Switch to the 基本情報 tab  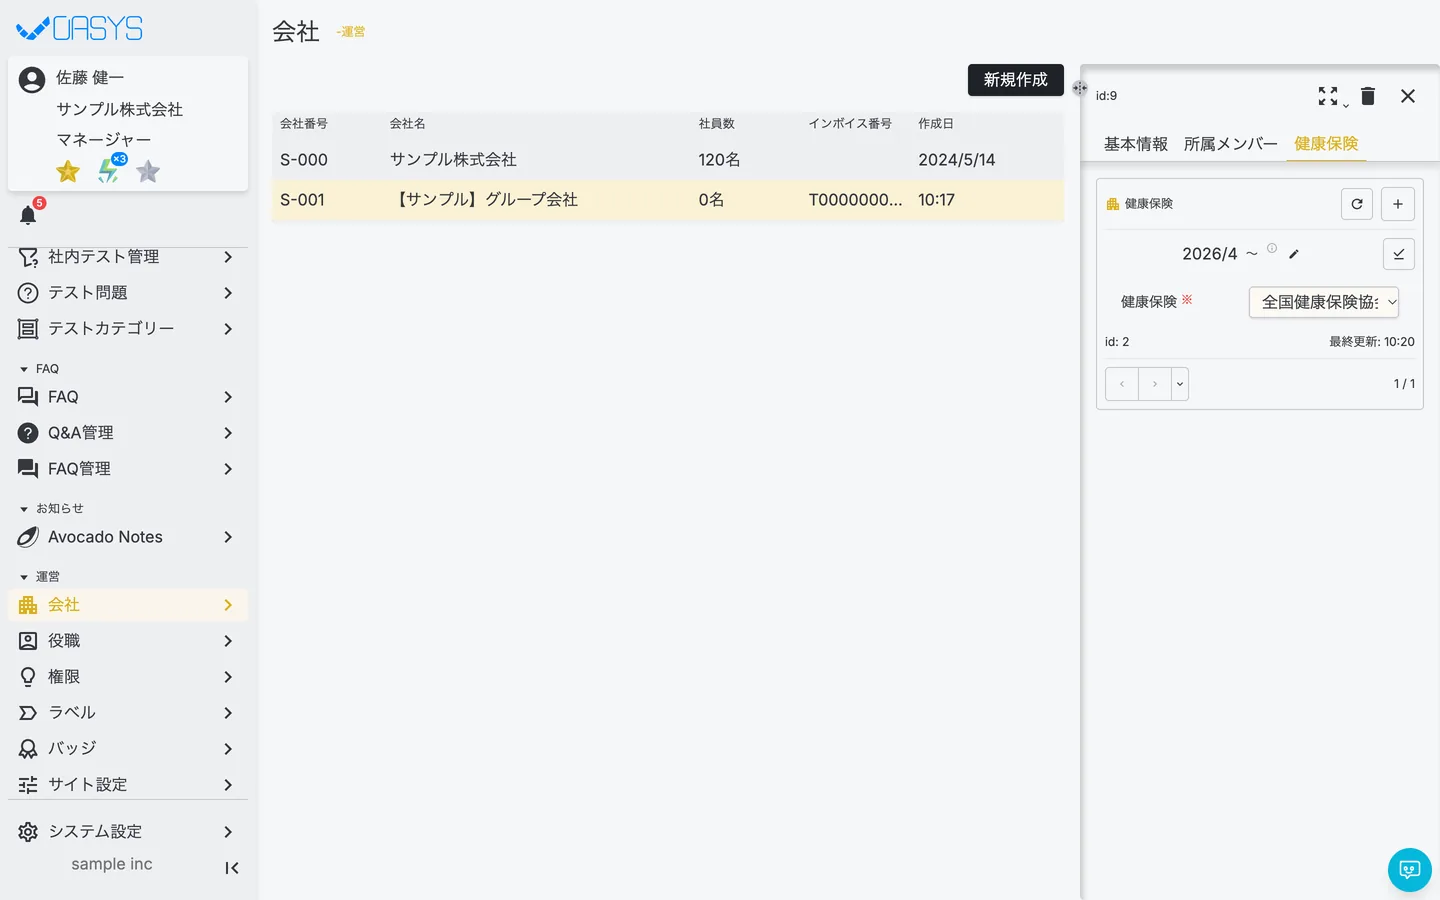(1136, 144)
